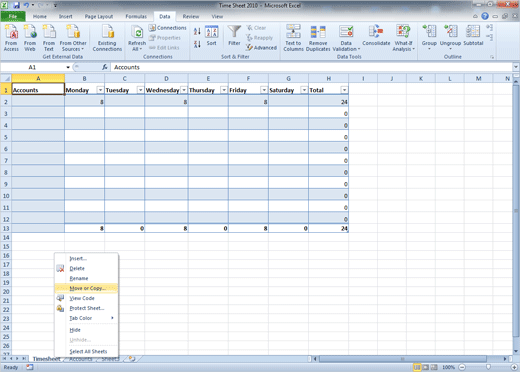Open the Saturday column filter dropdown
Viewport: 520px width, 372px height.
pos(304,90)
